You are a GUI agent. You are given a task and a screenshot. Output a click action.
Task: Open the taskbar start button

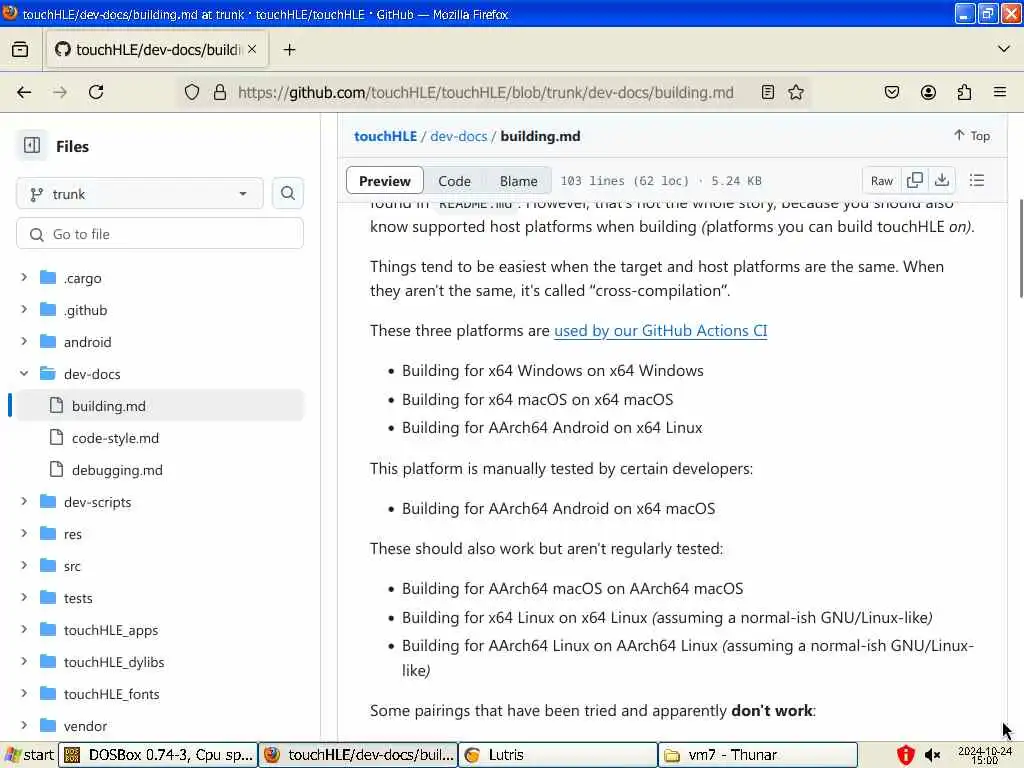29,755
